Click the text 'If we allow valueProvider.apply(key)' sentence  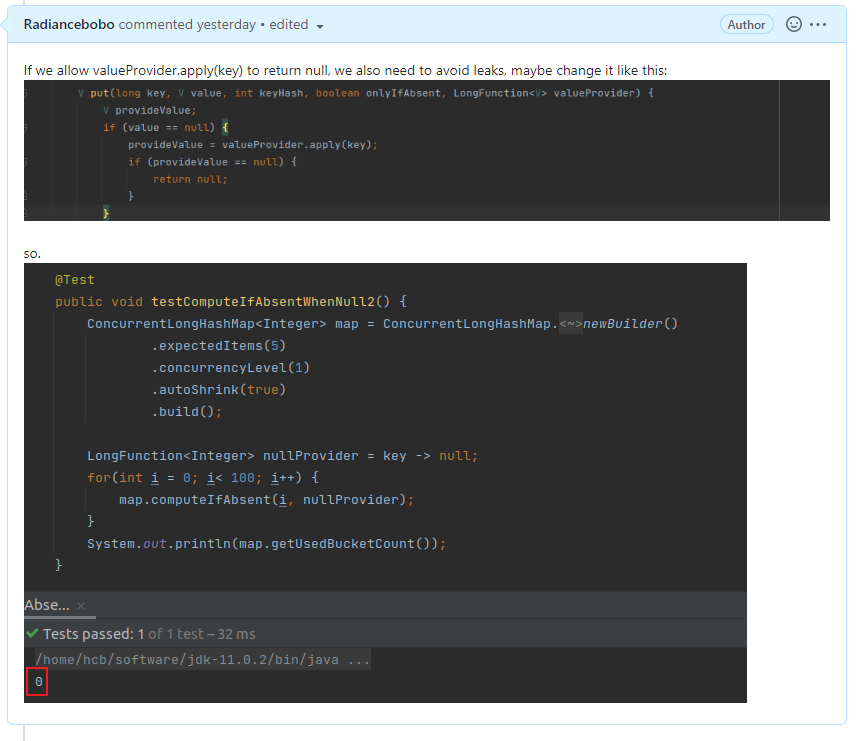(345, 71)
